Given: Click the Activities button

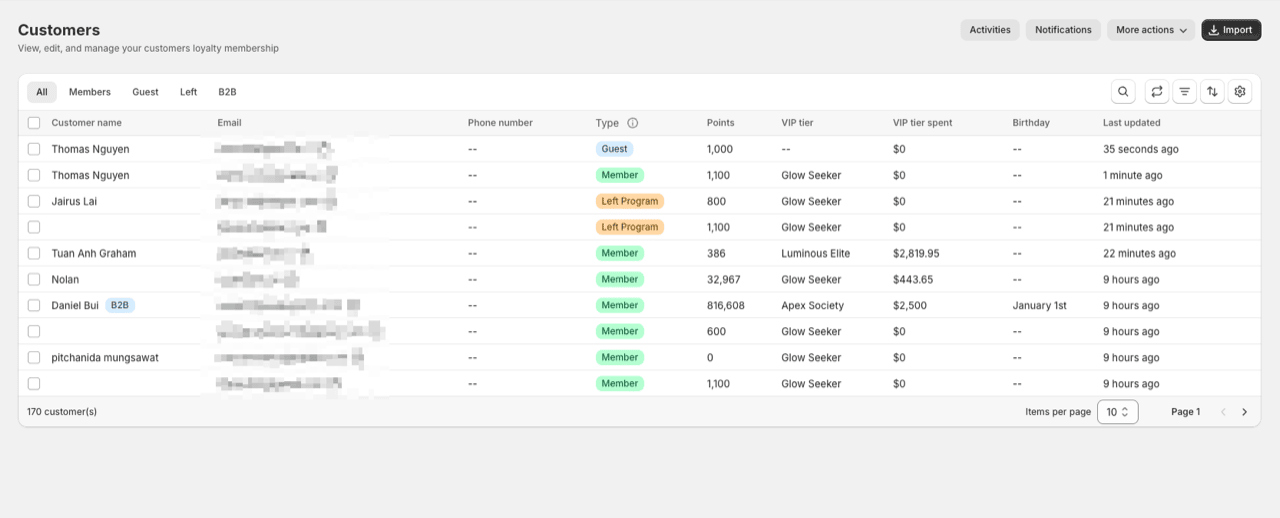Looking at the screenshot, I should click(x=990, y=30).
